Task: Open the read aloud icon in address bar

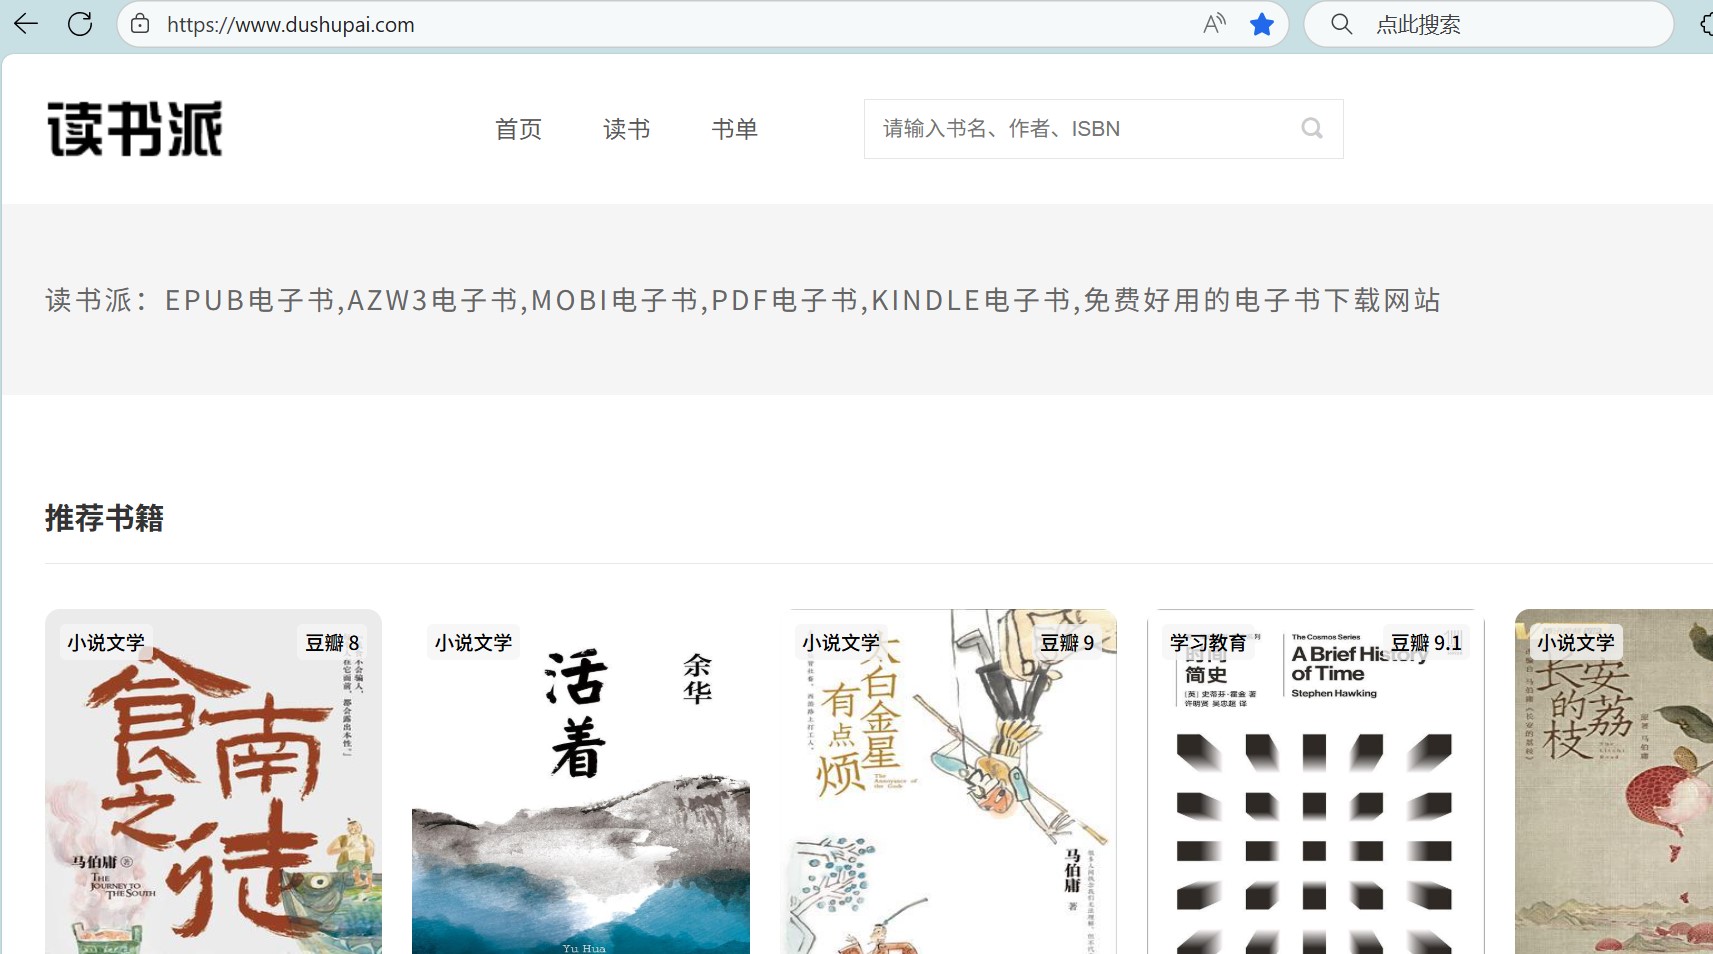Action: point(1214,24)
